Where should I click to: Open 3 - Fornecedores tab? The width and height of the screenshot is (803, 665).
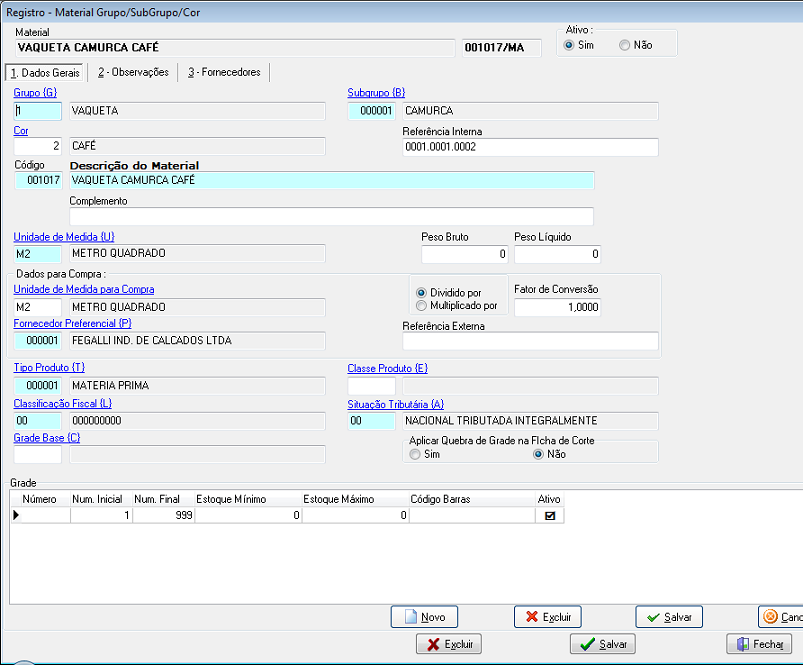224,72
